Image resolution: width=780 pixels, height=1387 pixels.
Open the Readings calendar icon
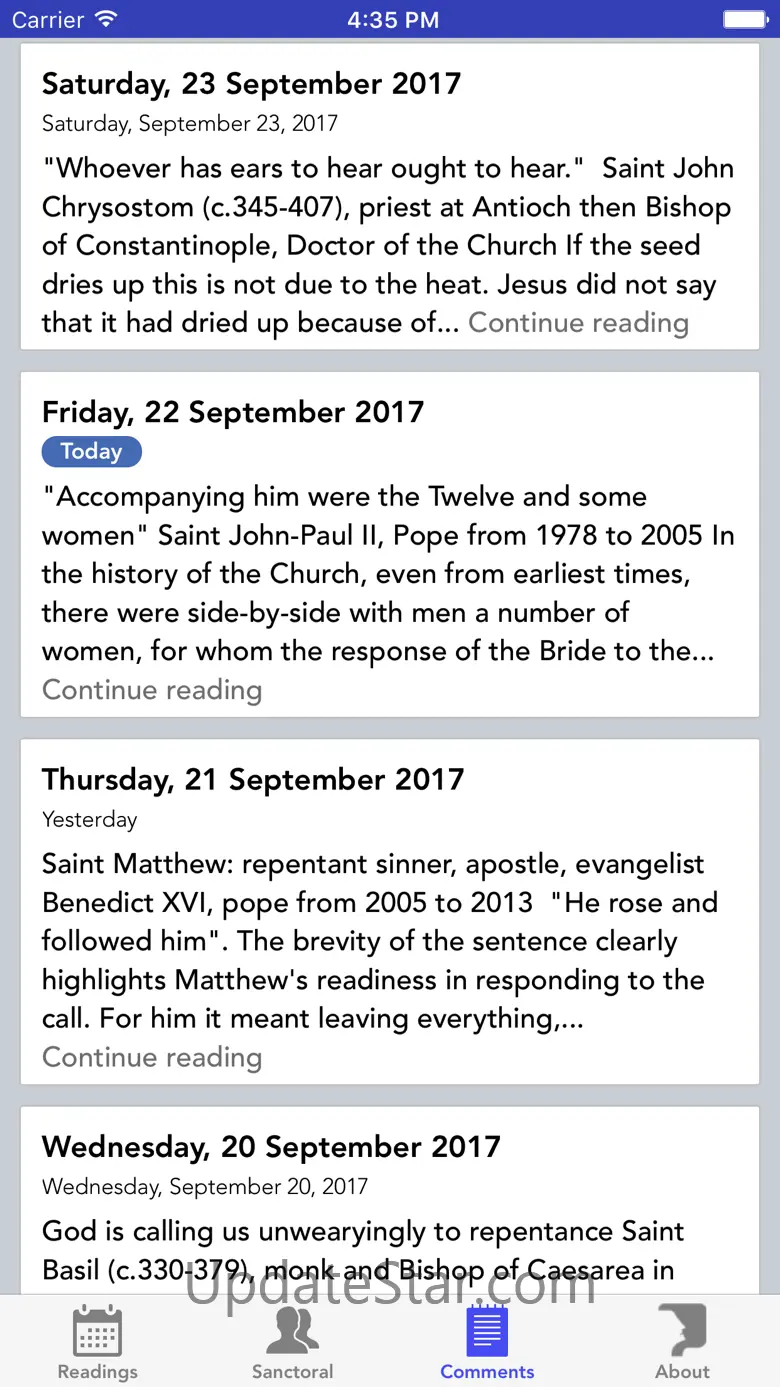point(97,1330)
